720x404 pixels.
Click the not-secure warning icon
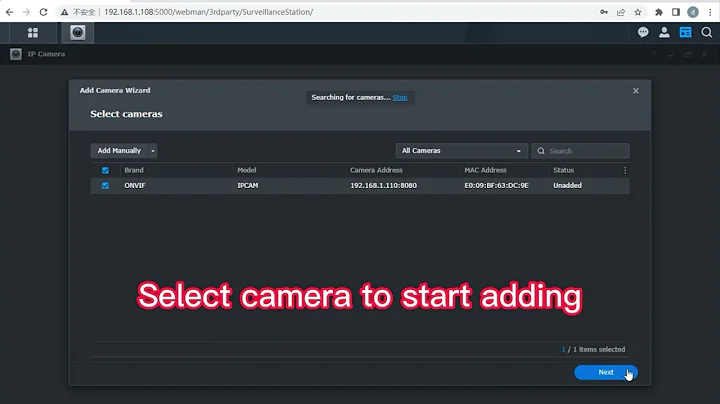point(64,12)
